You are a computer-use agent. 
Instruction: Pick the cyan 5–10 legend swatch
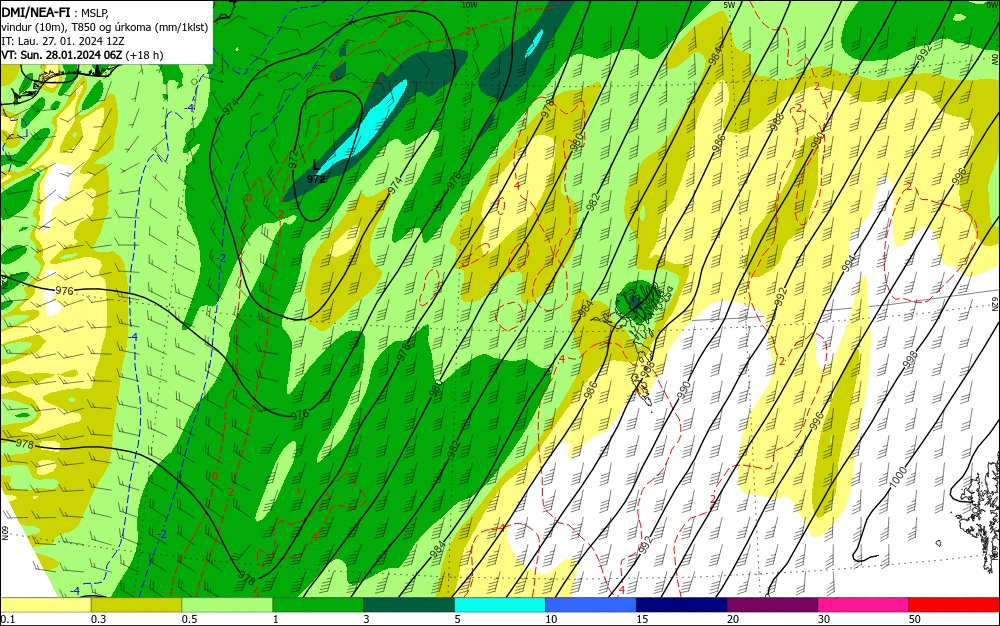pos(500,605)
